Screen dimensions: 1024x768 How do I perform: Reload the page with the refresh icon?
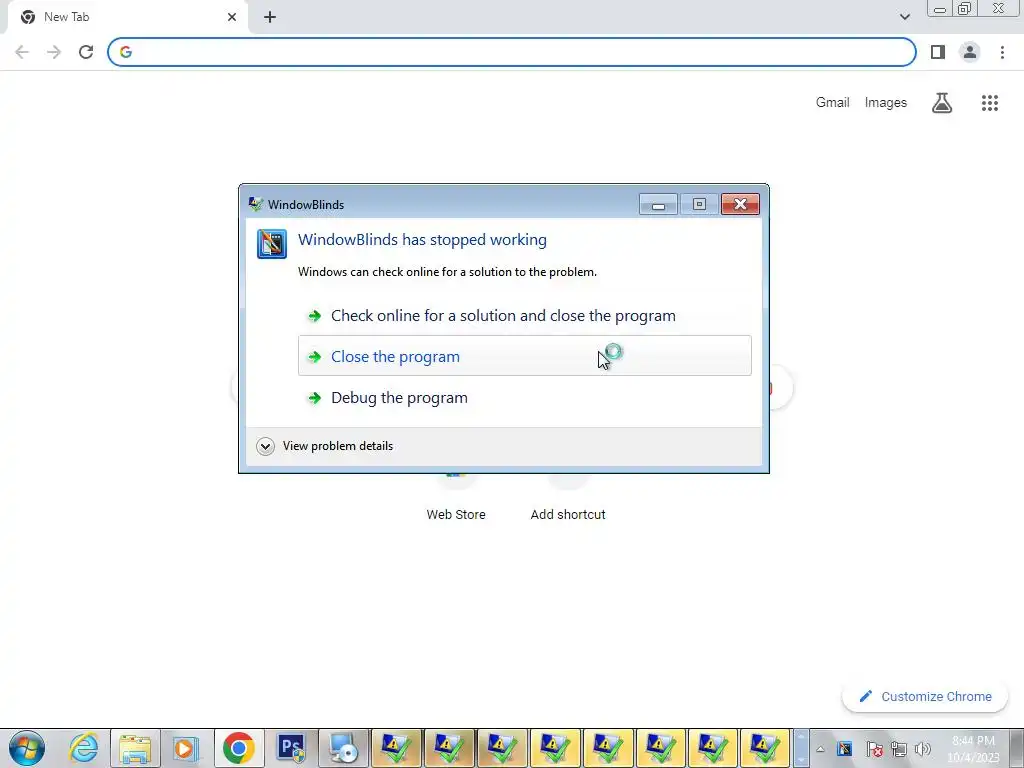86,52
